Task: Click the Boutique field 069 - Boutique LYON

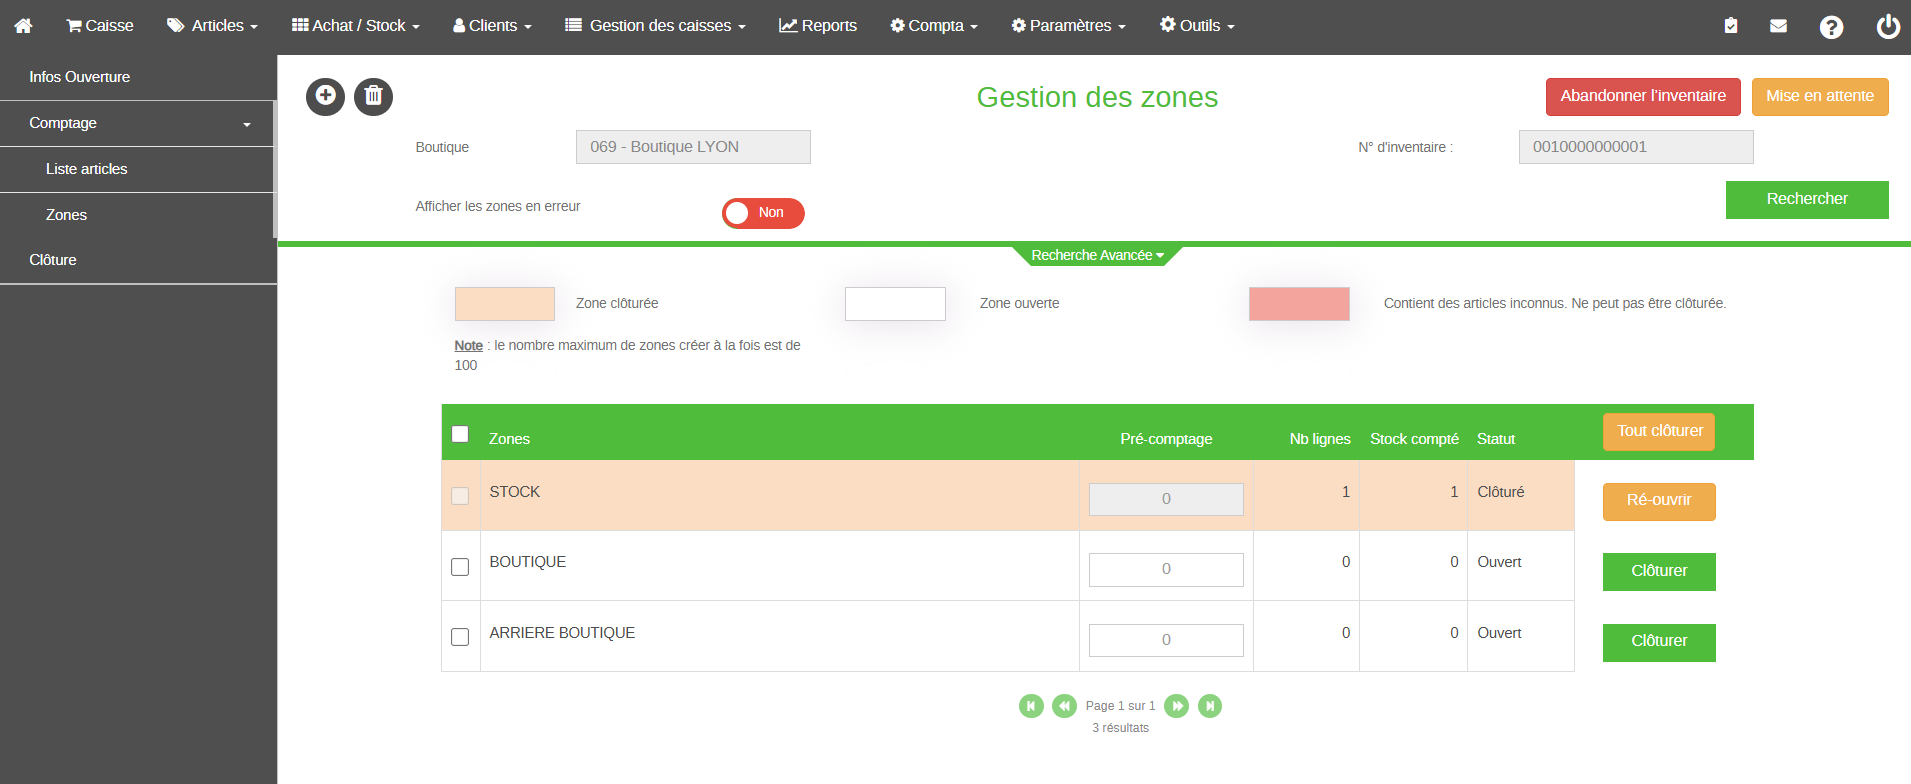Action: click(x=693, y=147)
